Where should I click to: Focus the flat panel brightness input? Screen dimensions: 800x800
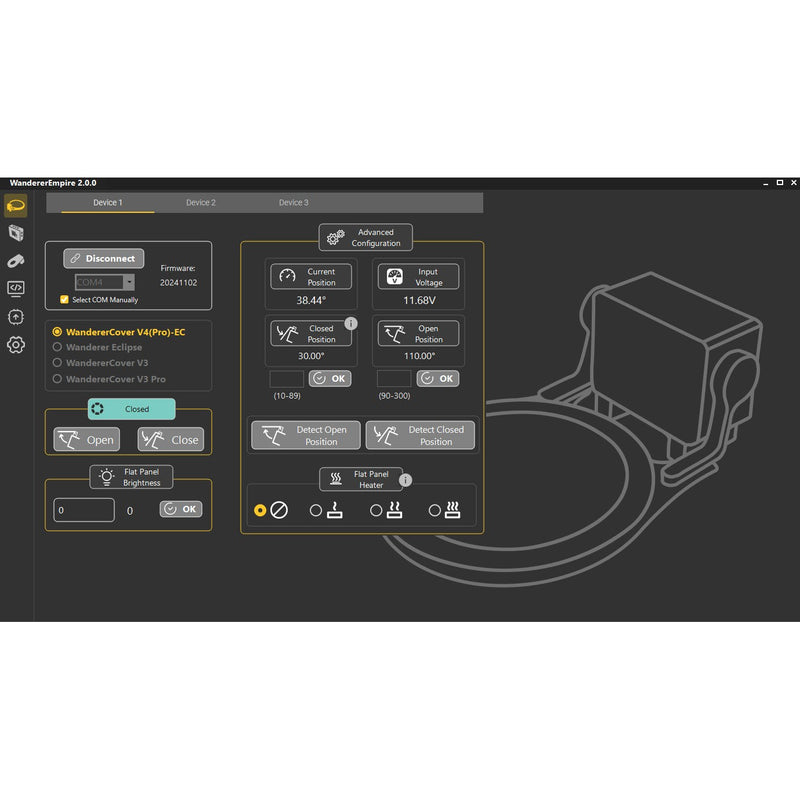[84, 510]
